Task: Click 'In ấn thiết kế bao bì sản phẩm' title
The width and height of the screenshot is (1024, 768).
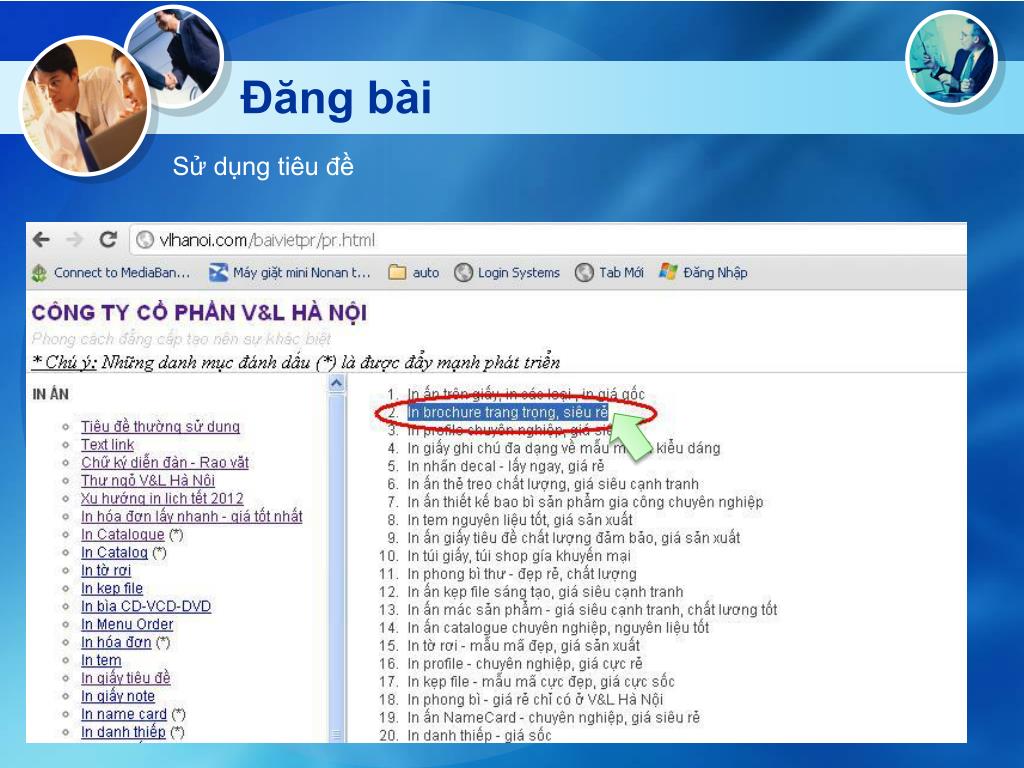Action: (x=585, y=502)
